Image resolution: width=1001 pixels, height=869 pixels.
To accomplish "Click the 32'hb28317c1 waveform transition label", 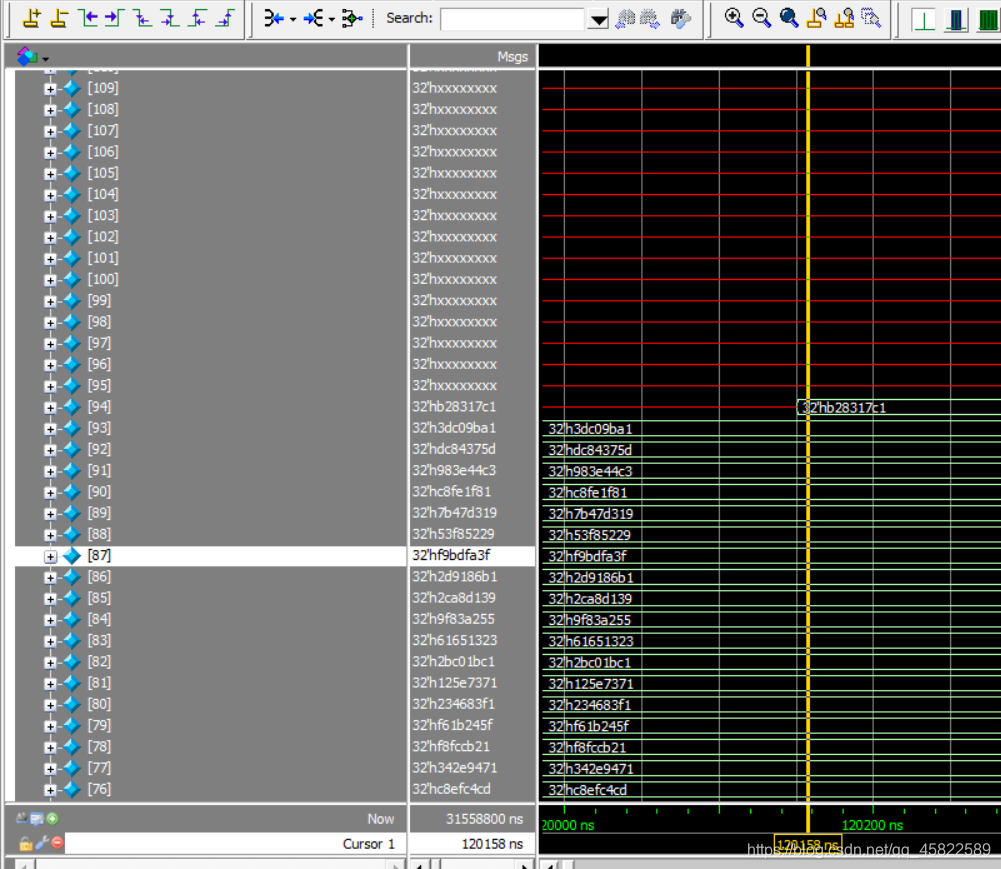I will [843, 407].
